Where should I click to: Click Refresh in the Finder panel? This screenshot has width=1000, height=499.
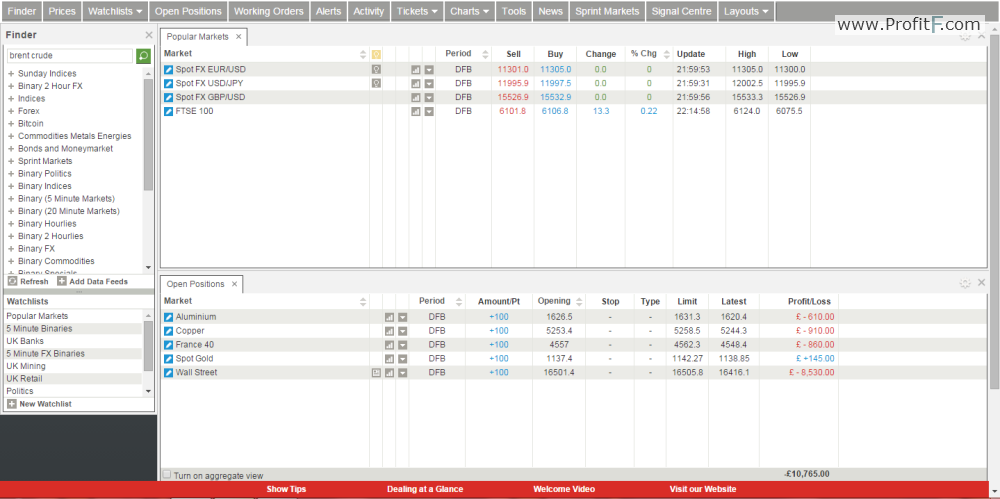[x=28, y=281]
